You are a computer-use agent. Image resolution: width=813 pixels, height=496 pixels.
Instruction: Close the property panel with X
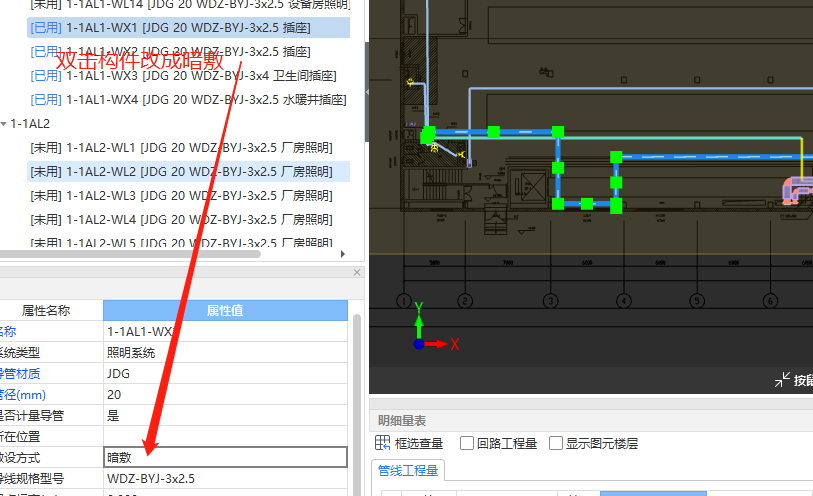pos(357,272)
